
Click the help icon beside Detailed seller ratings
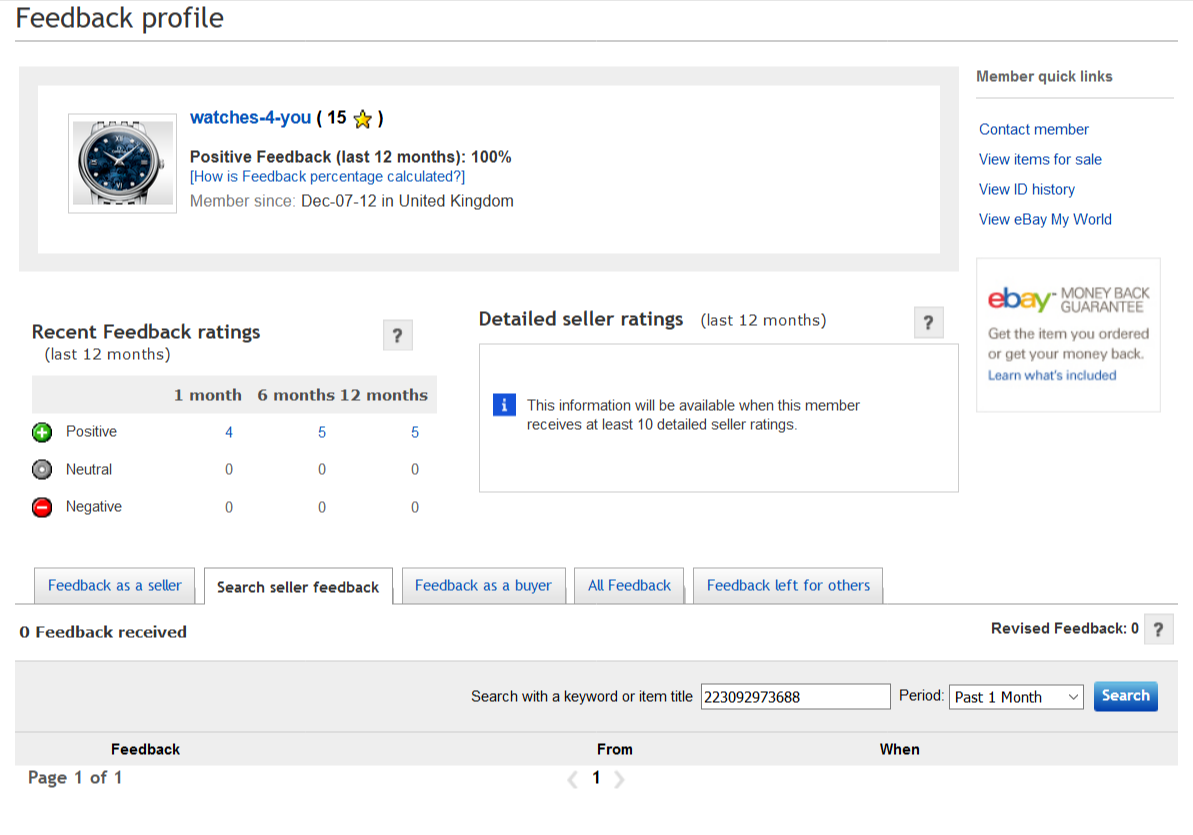(928, 323)
